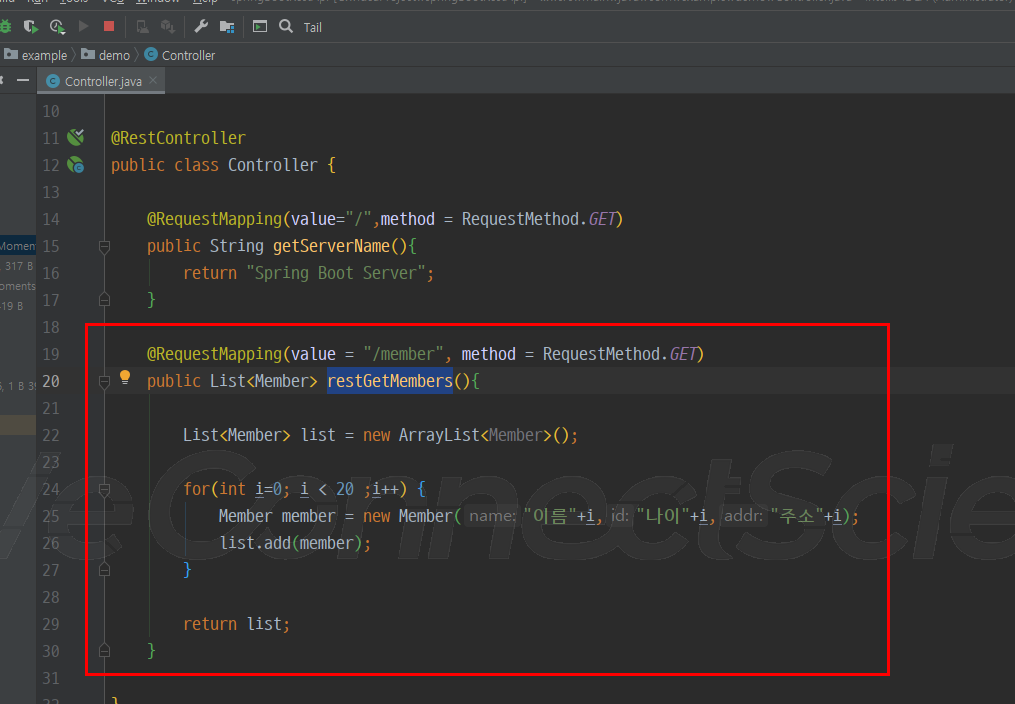This screenshot has width=1015, height=704.
Task: Click ArrayList on line 22
Action: click(x=439, y=435)
